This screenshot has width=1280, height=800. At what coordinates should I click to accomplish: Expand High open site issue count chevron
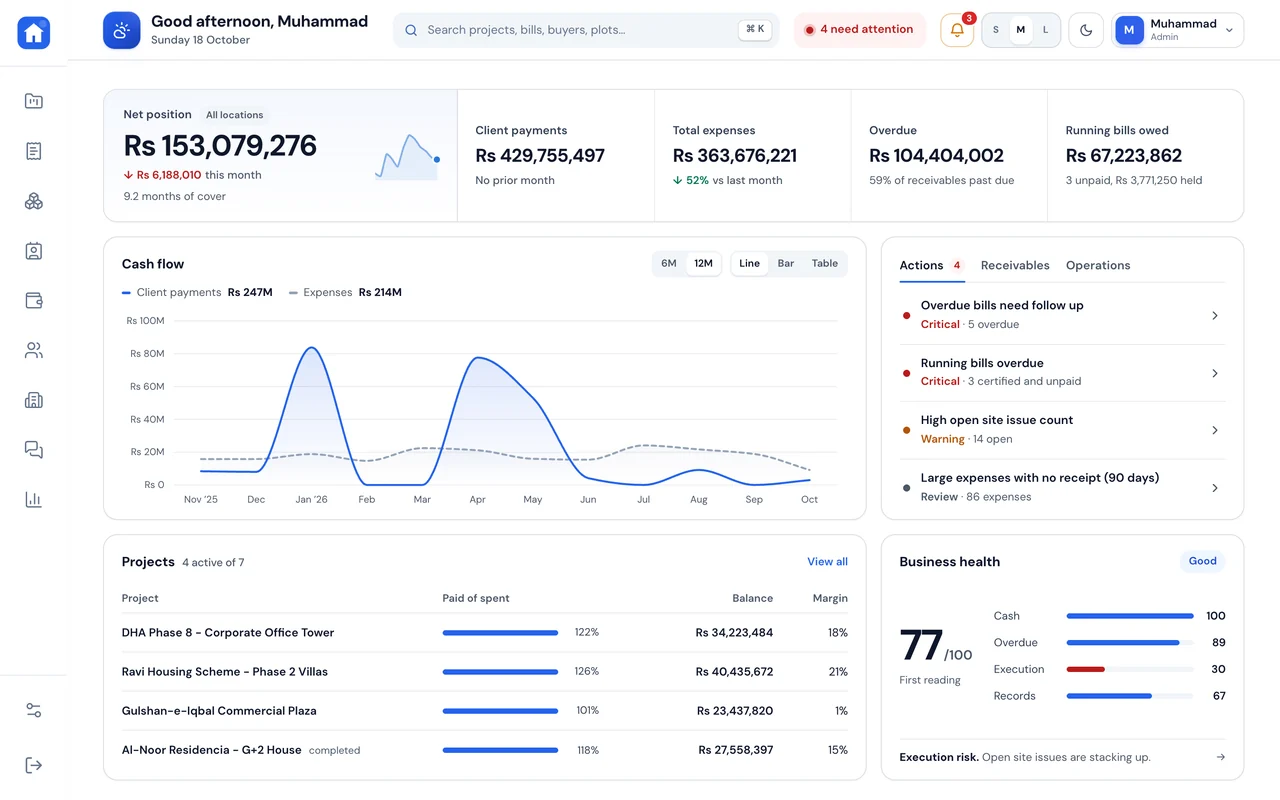(x=1215, y=430)
